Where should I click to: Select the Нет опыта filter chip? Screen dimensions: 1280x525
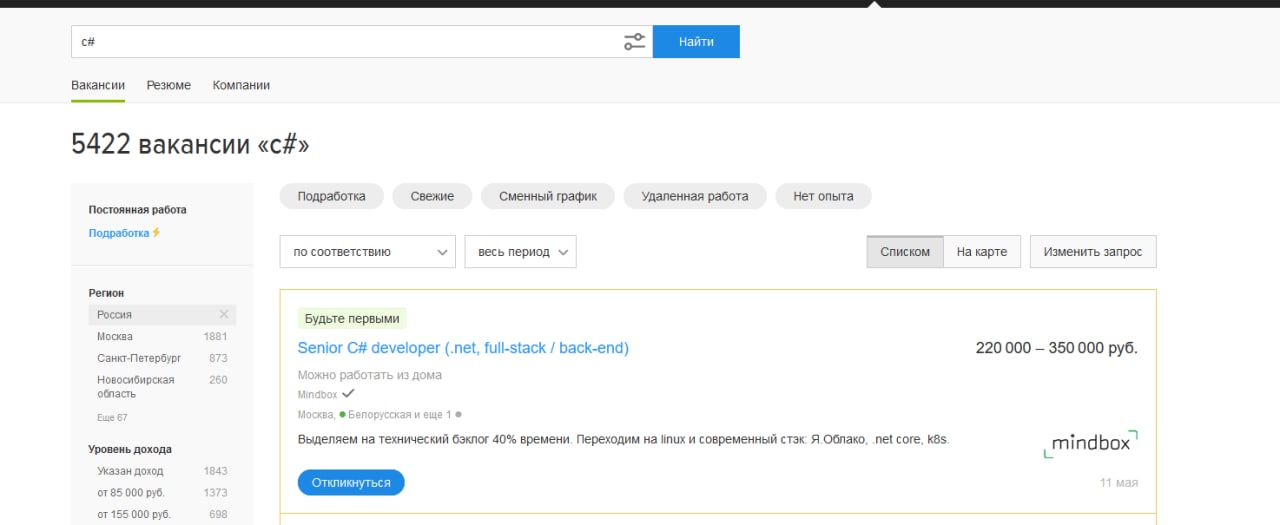point(823,196)
